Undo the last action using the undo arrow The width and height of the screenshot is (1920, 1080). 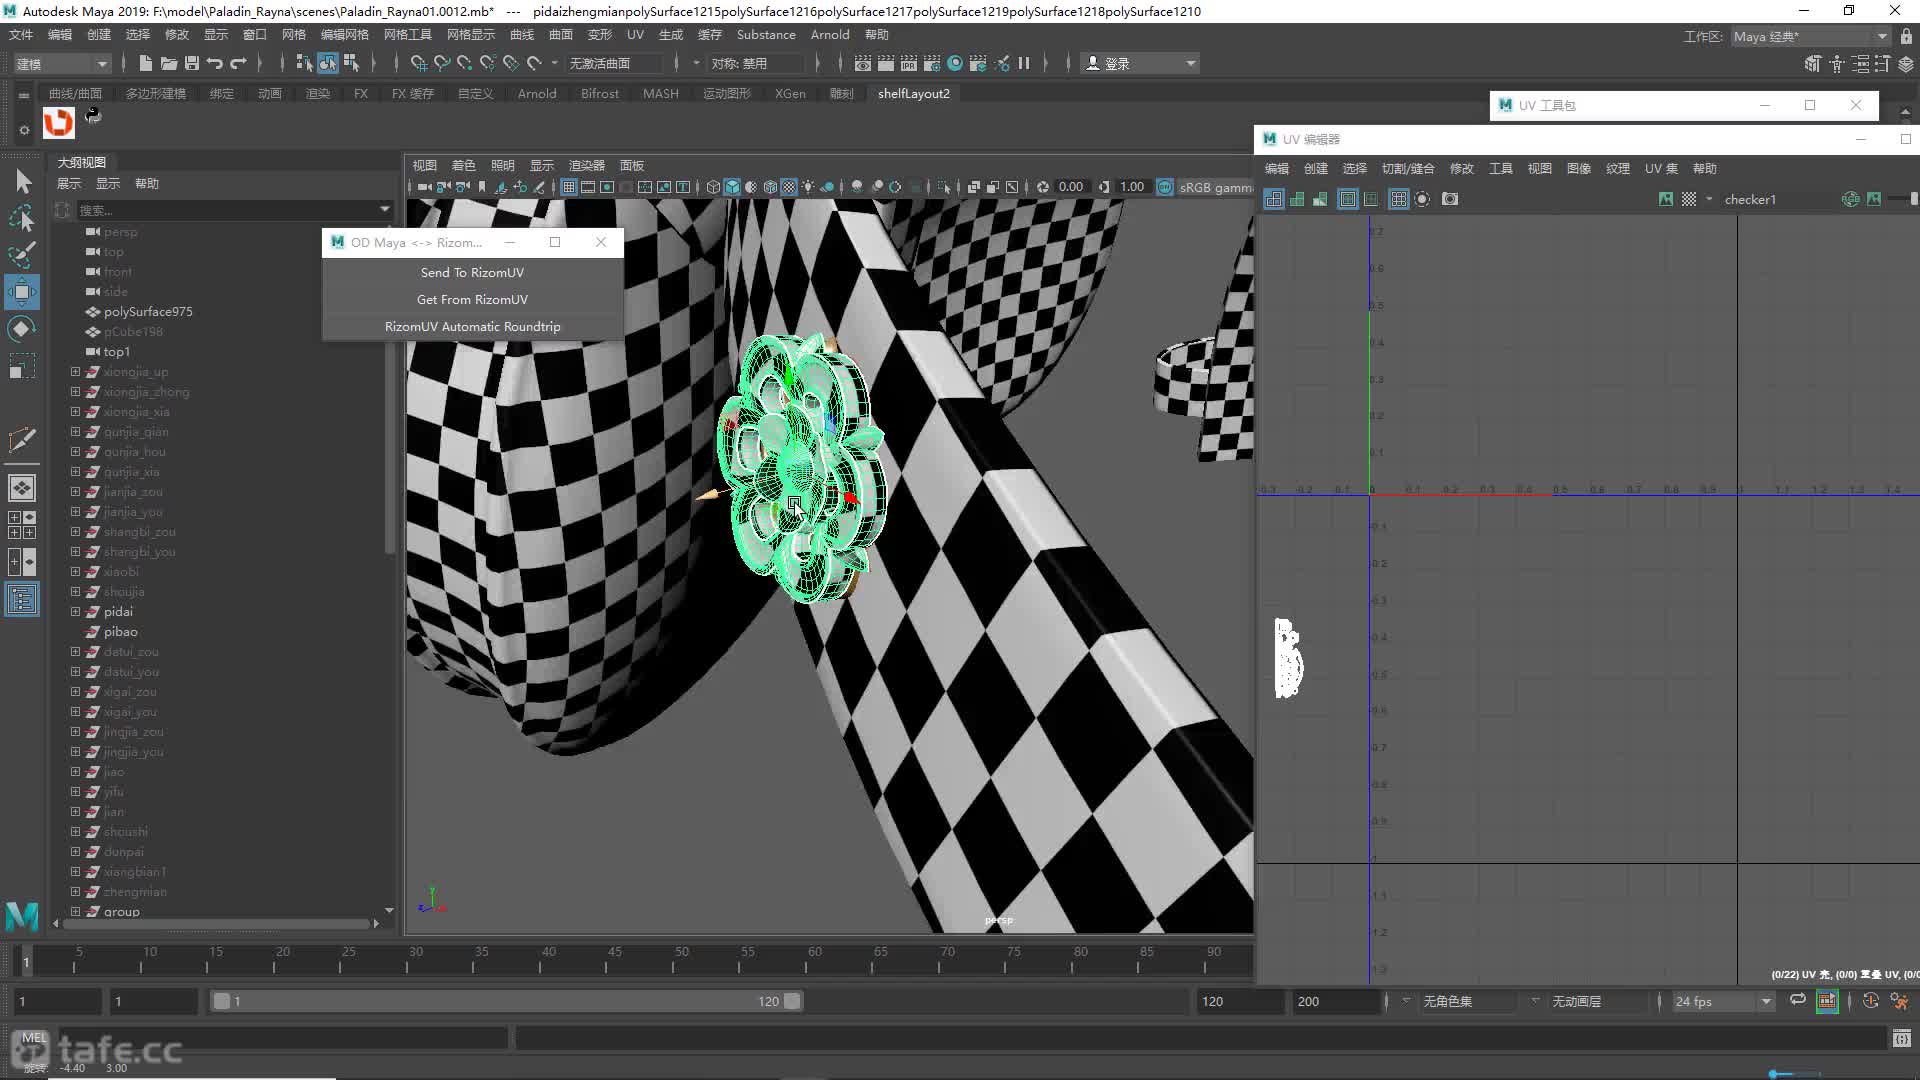215,63
